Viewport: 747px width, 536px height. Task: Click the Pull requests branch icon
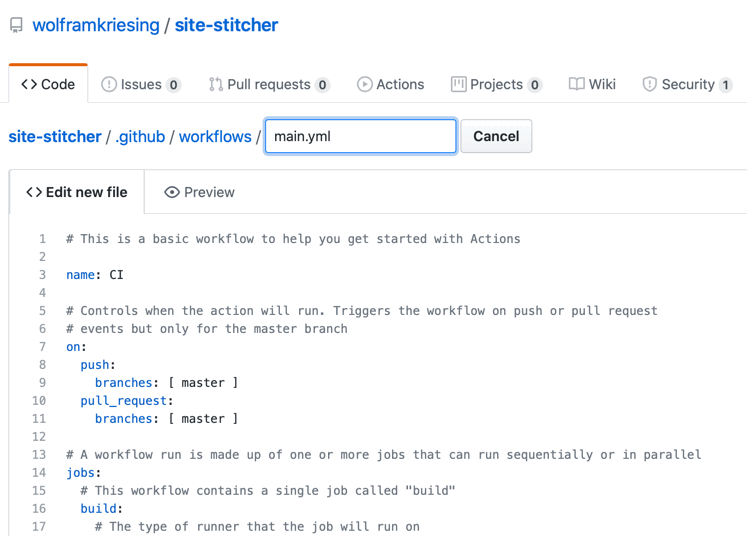(216, 84)
